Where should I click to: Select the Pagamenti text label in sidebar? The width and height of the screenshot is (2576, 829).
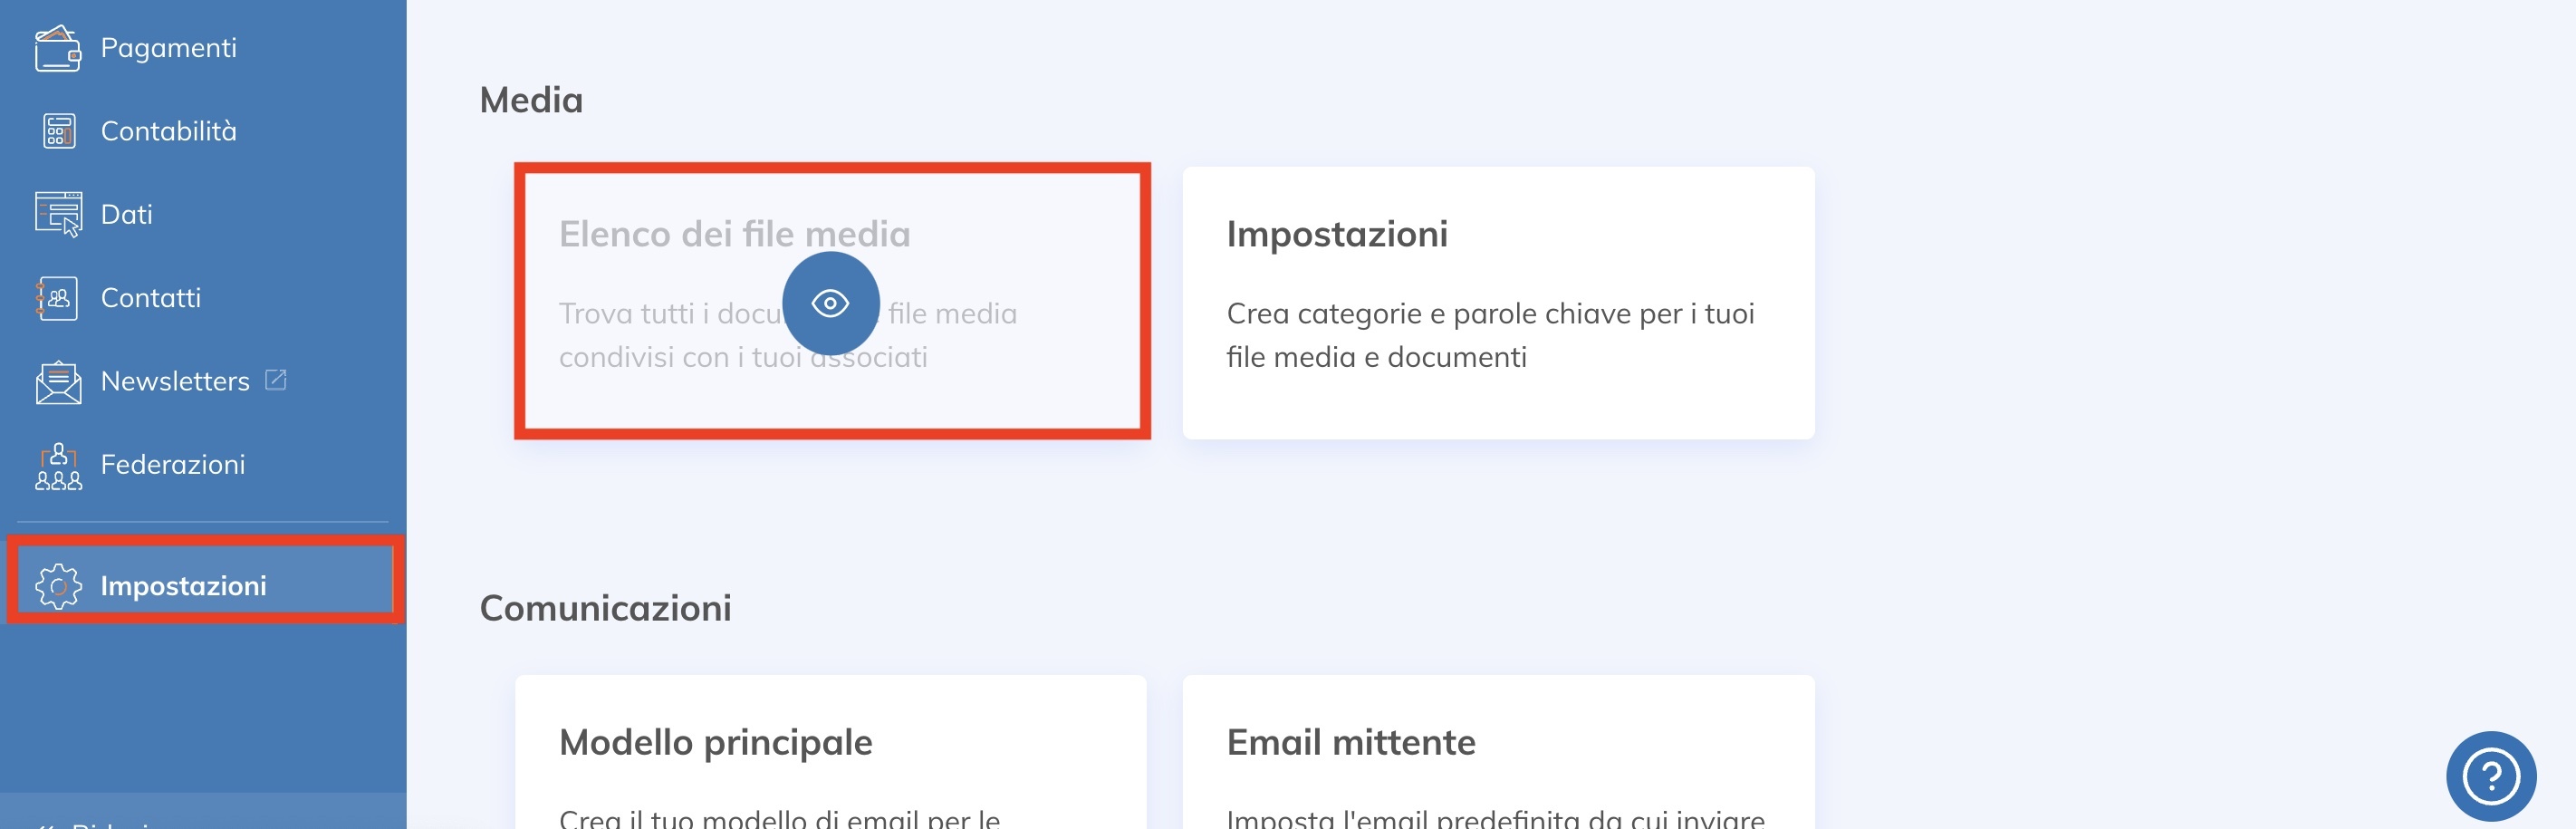(x=168, y=48)
